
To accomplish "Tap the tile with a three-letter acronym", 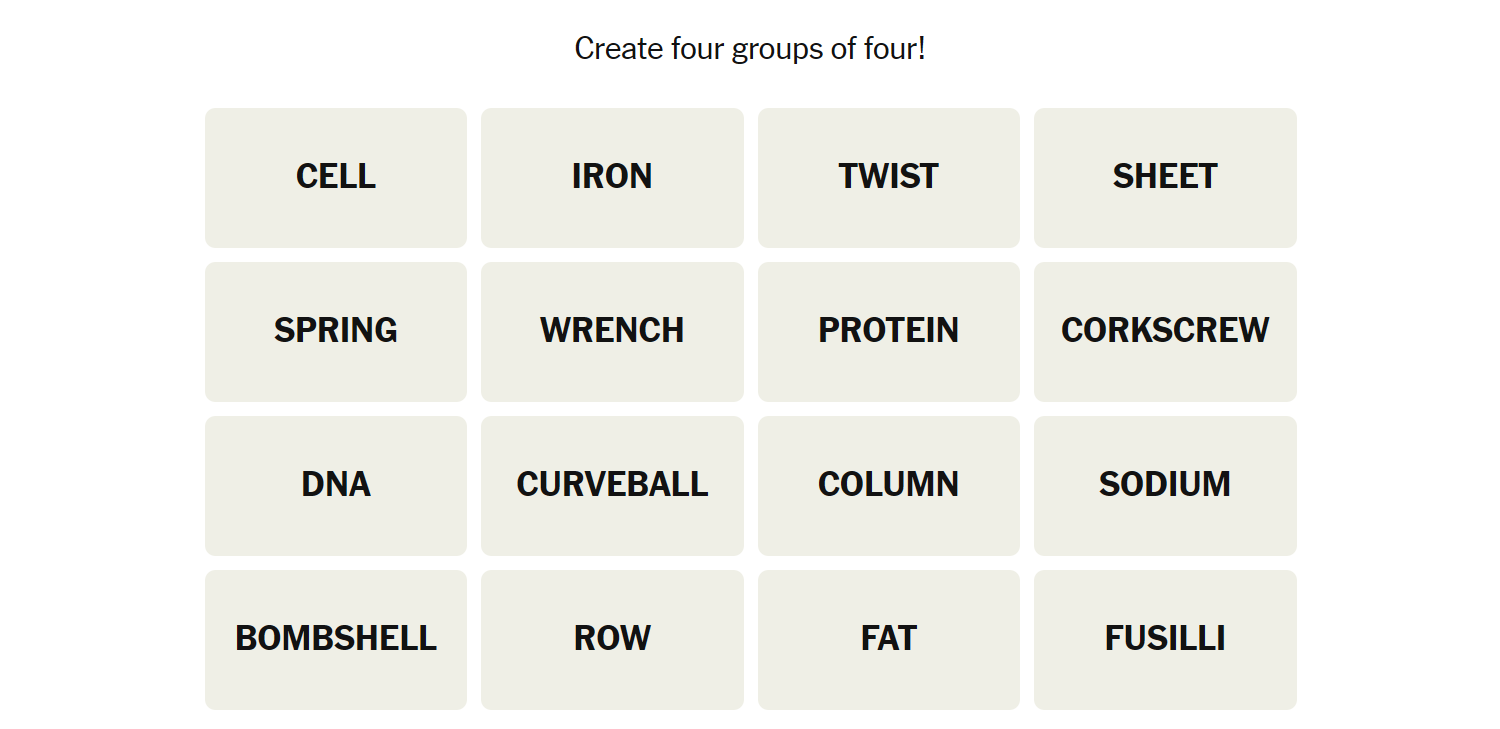I will [x=336, y=485].
